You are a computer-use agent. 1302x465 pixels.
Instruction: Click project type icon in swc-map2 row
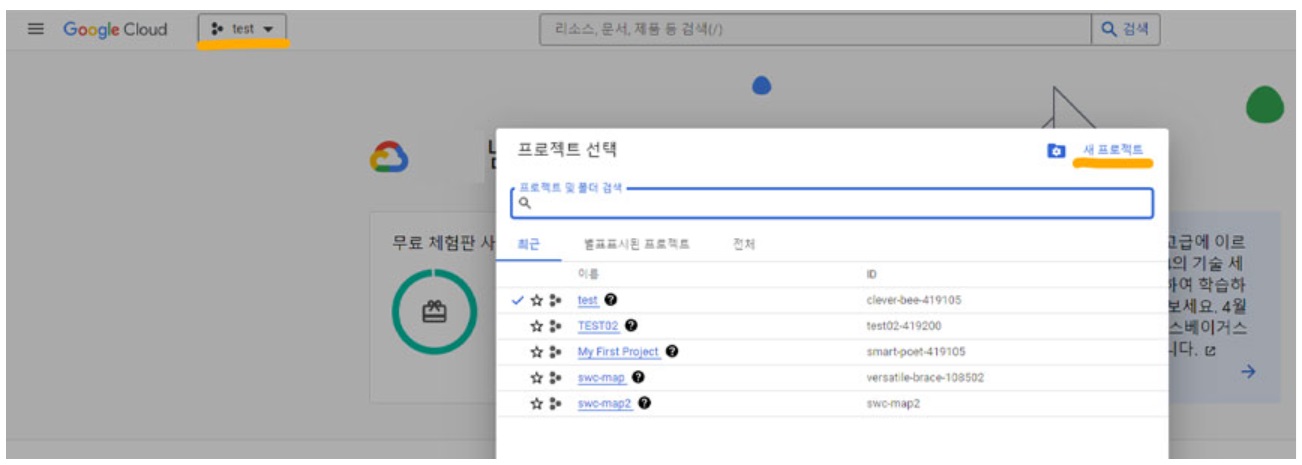click(556, 404)
